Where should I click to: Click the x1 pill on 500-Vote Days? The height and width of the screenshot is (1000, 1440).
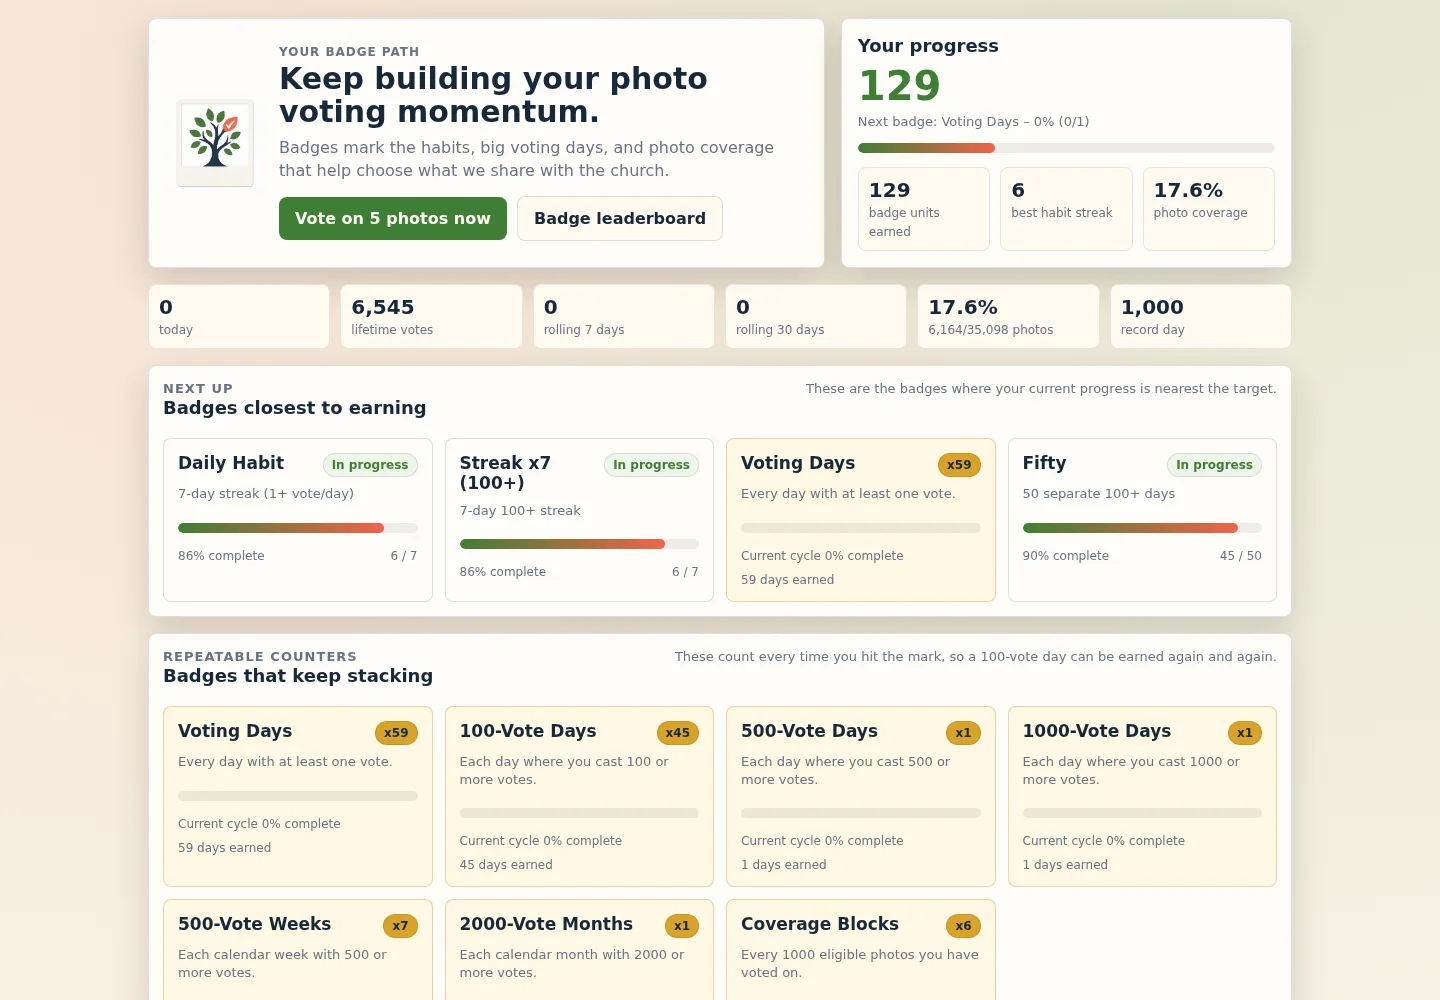pos(963,733)
